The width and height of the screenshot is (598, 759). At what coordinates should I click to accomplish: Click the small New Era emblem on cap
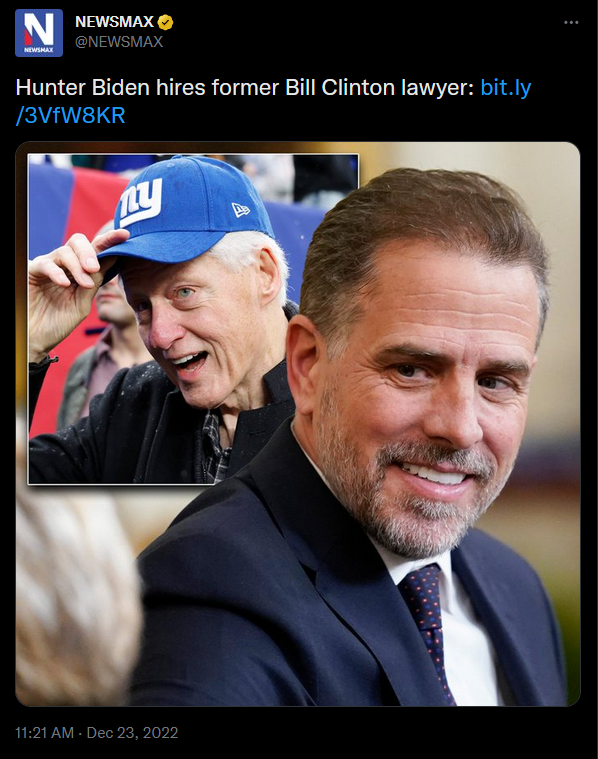click(241, 210)
